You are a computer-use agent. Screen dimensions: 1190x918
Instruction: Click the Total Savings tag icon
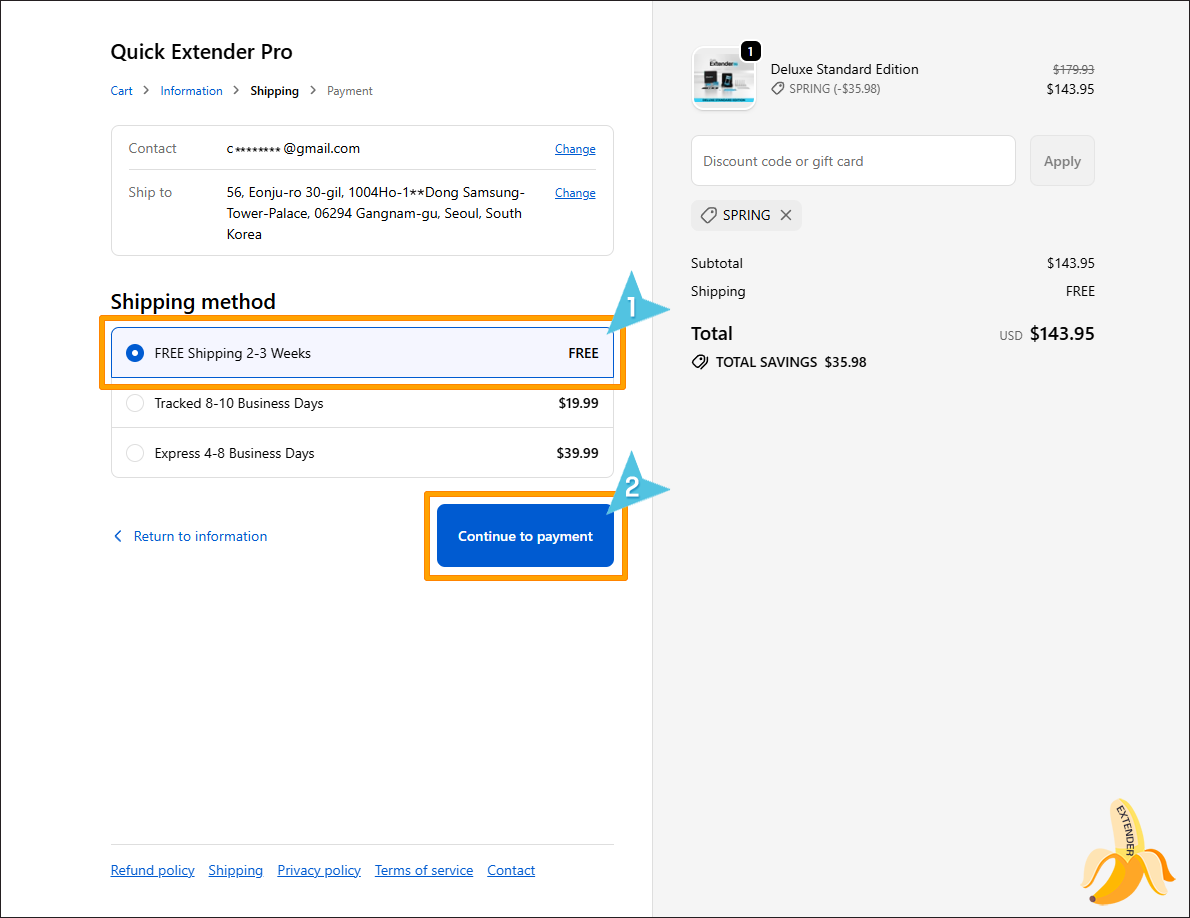700,362
